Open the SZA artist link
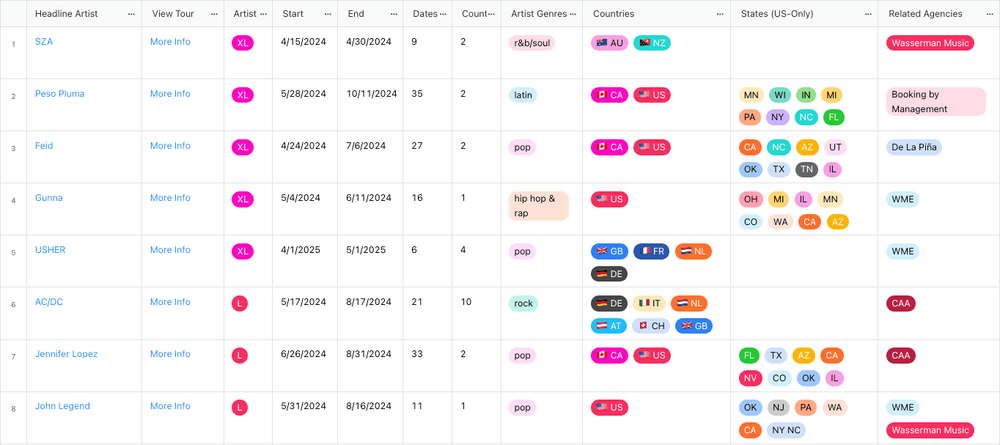The height and width of the screenshot is (445, 1000). point(44,41)
